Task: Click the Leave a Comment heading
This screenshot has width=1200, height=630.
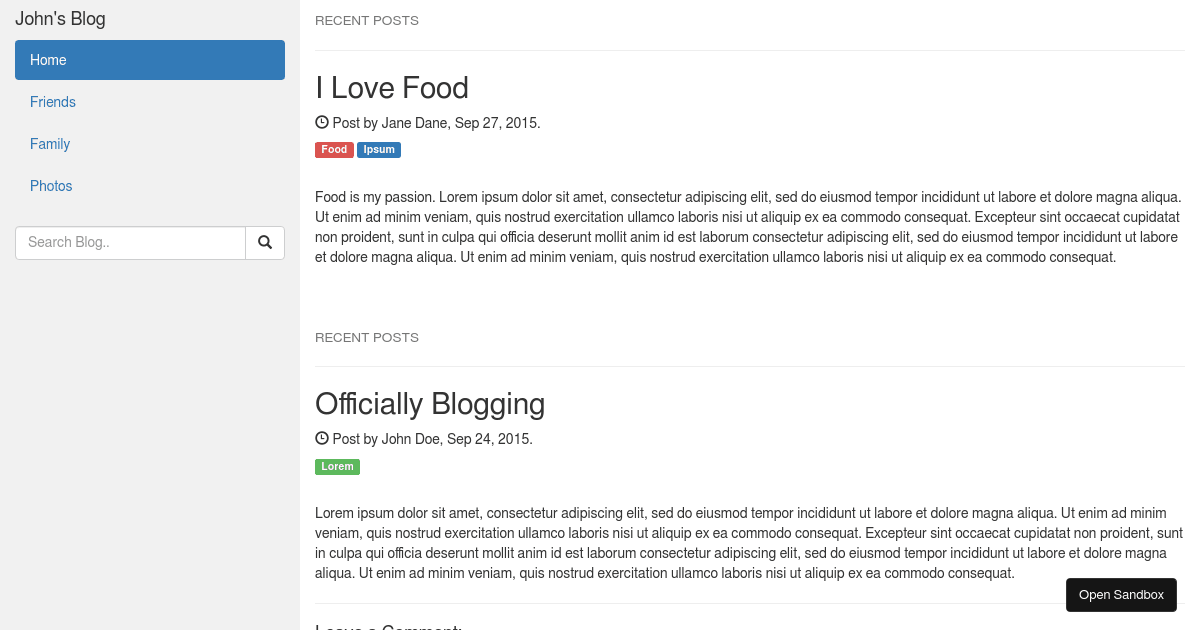Action: click(x=388, y=626)
